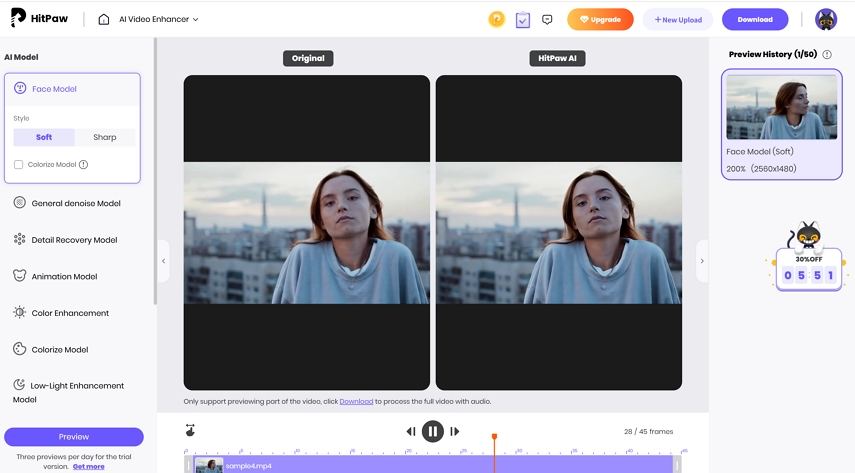Click the HitPaw AI label tag

(557, 58)
